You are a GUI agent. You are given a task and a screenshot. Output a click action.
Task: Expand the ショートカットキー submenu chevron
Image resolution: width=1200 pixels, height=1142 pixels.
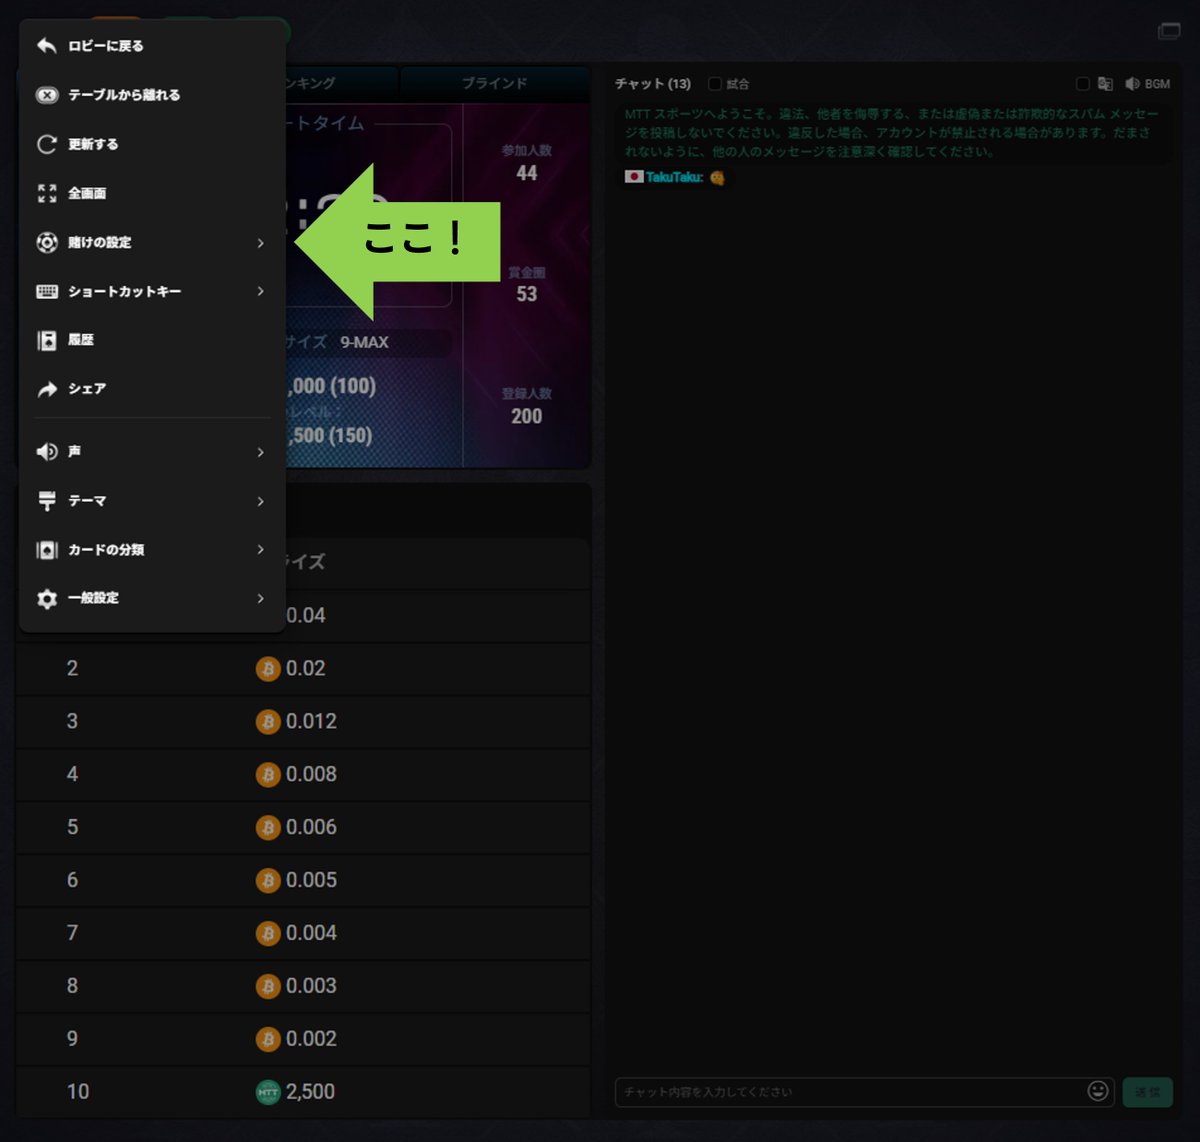[260, 291]
